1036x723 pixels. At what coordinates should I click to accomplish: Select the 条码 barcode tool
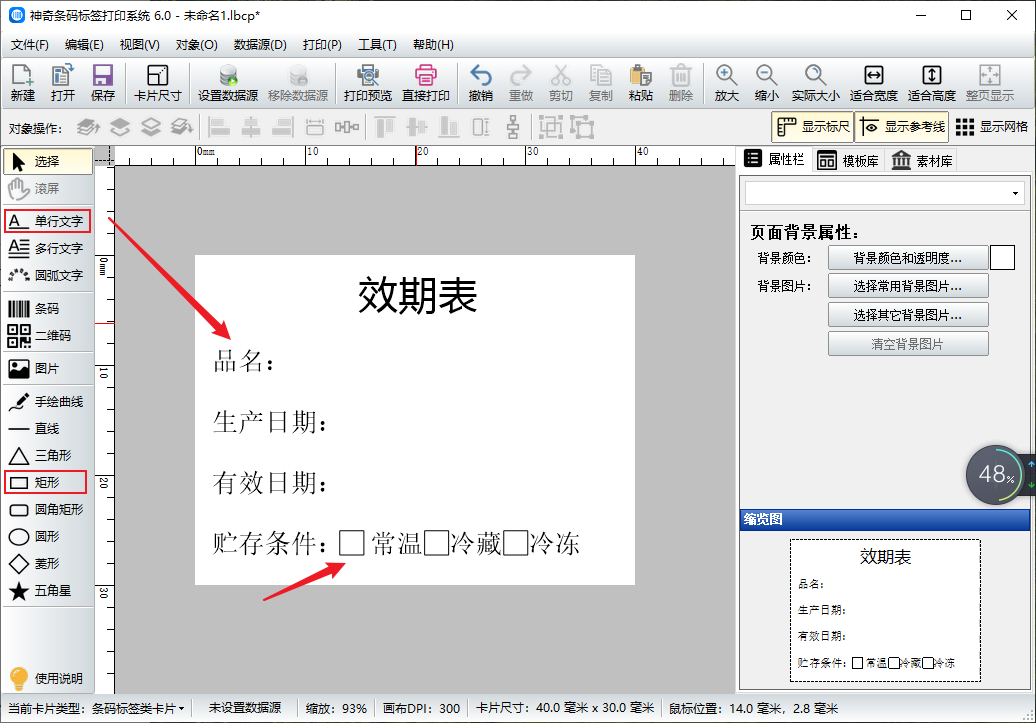tap(47, 309)
